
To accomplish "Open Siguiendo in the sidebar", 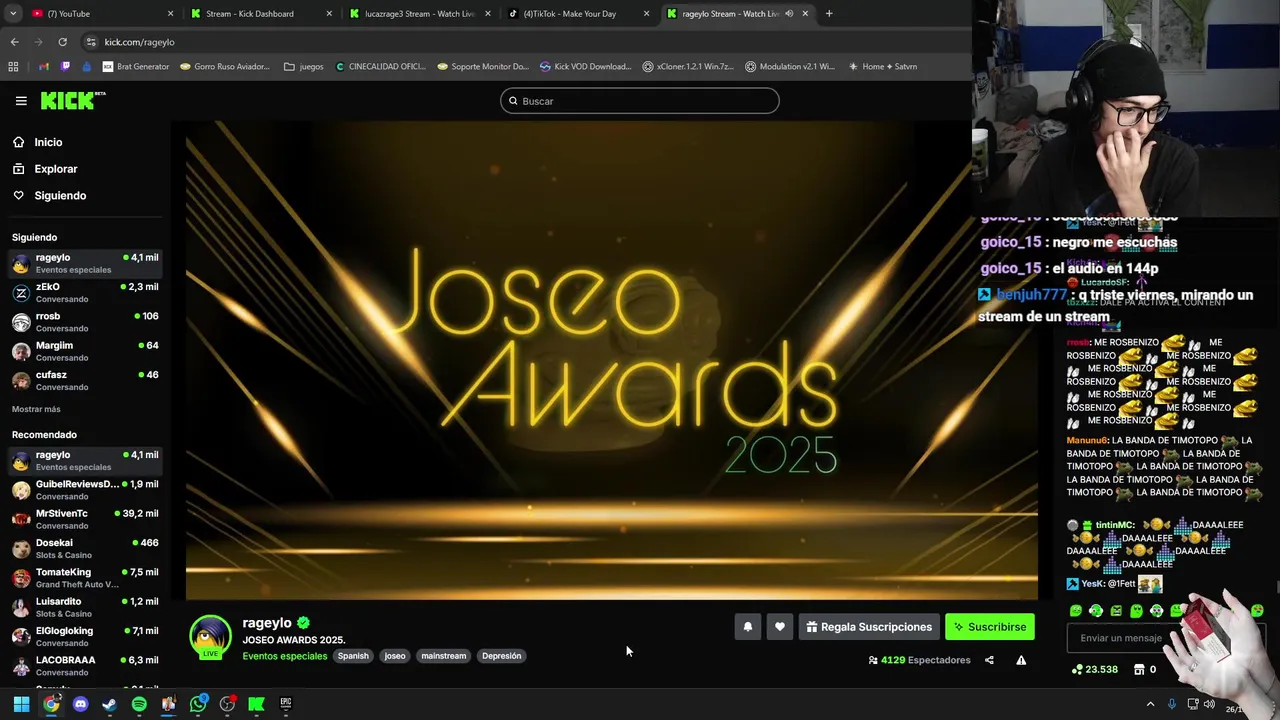I will point(60,196).
